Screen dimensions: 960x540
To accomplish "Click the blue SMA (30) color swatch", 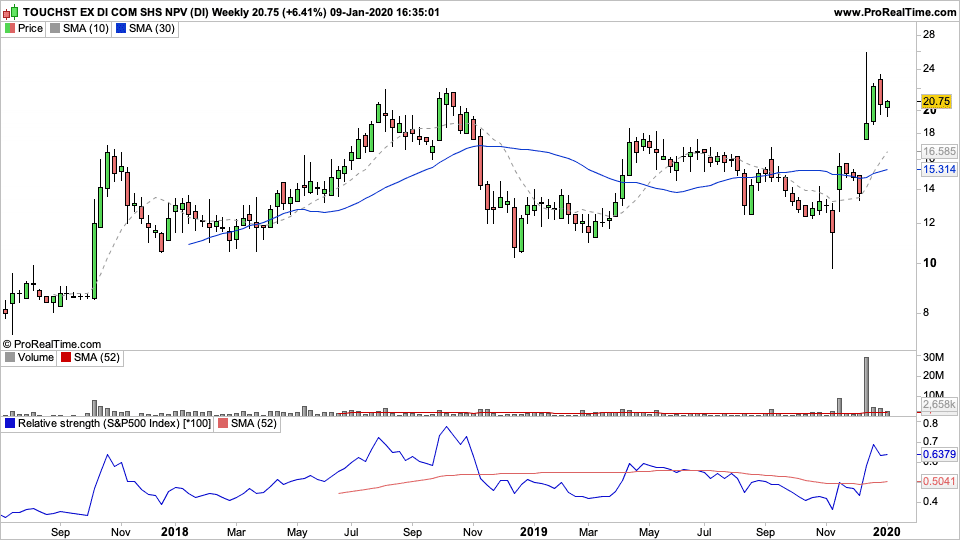I will [x=121, y=28].
